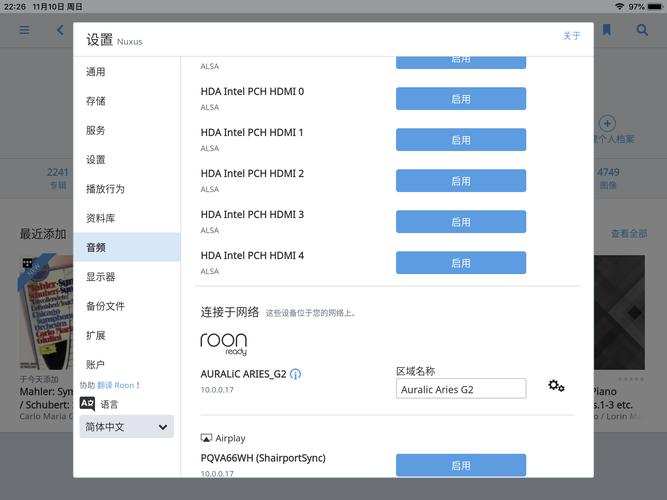The width and height of the screenshot is (667, 500).
Task: Select the 备份文件 settings tab
Action: tap(127, 306)
